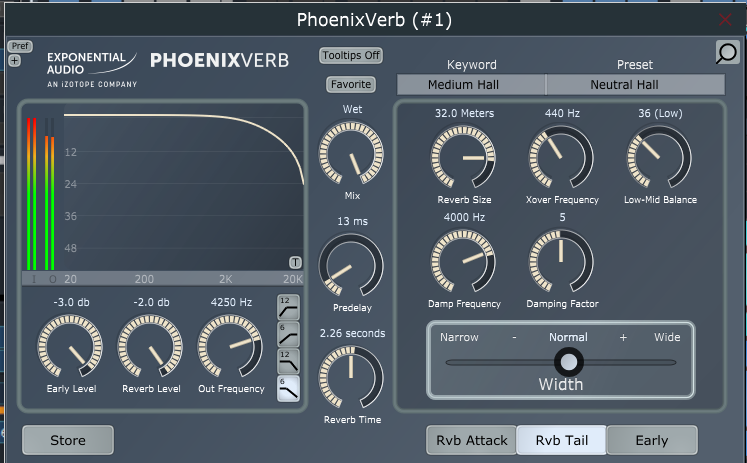Viewport: 747px width, 463px height.
Task: Click the Reverb Level knob
Action: 151,346
